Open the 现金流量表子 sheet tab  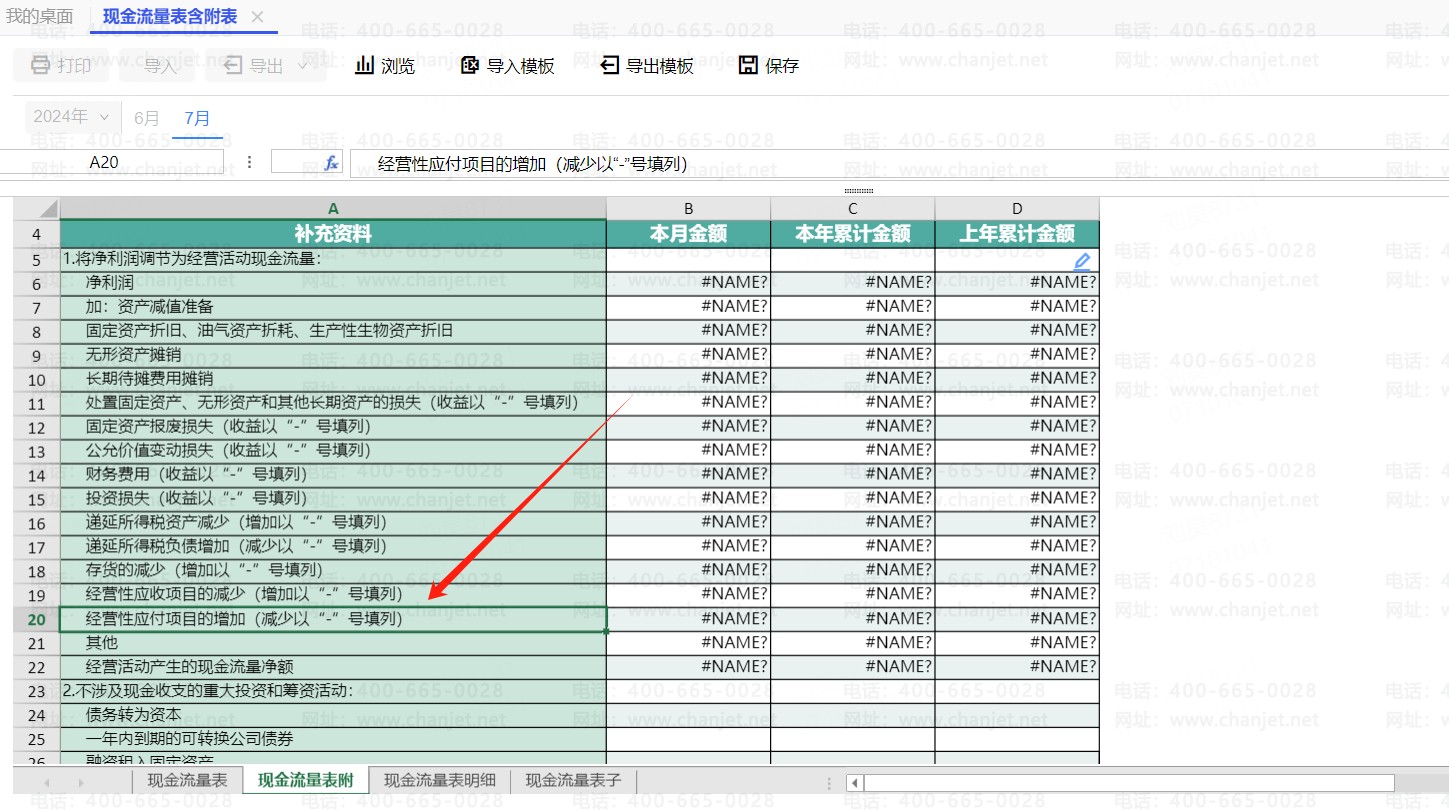click(573, 781)
